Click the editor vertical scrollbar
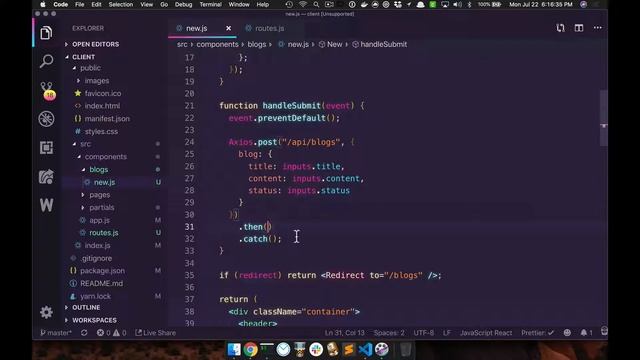Screen dimensions: 640x360 [x=604, y=118]
